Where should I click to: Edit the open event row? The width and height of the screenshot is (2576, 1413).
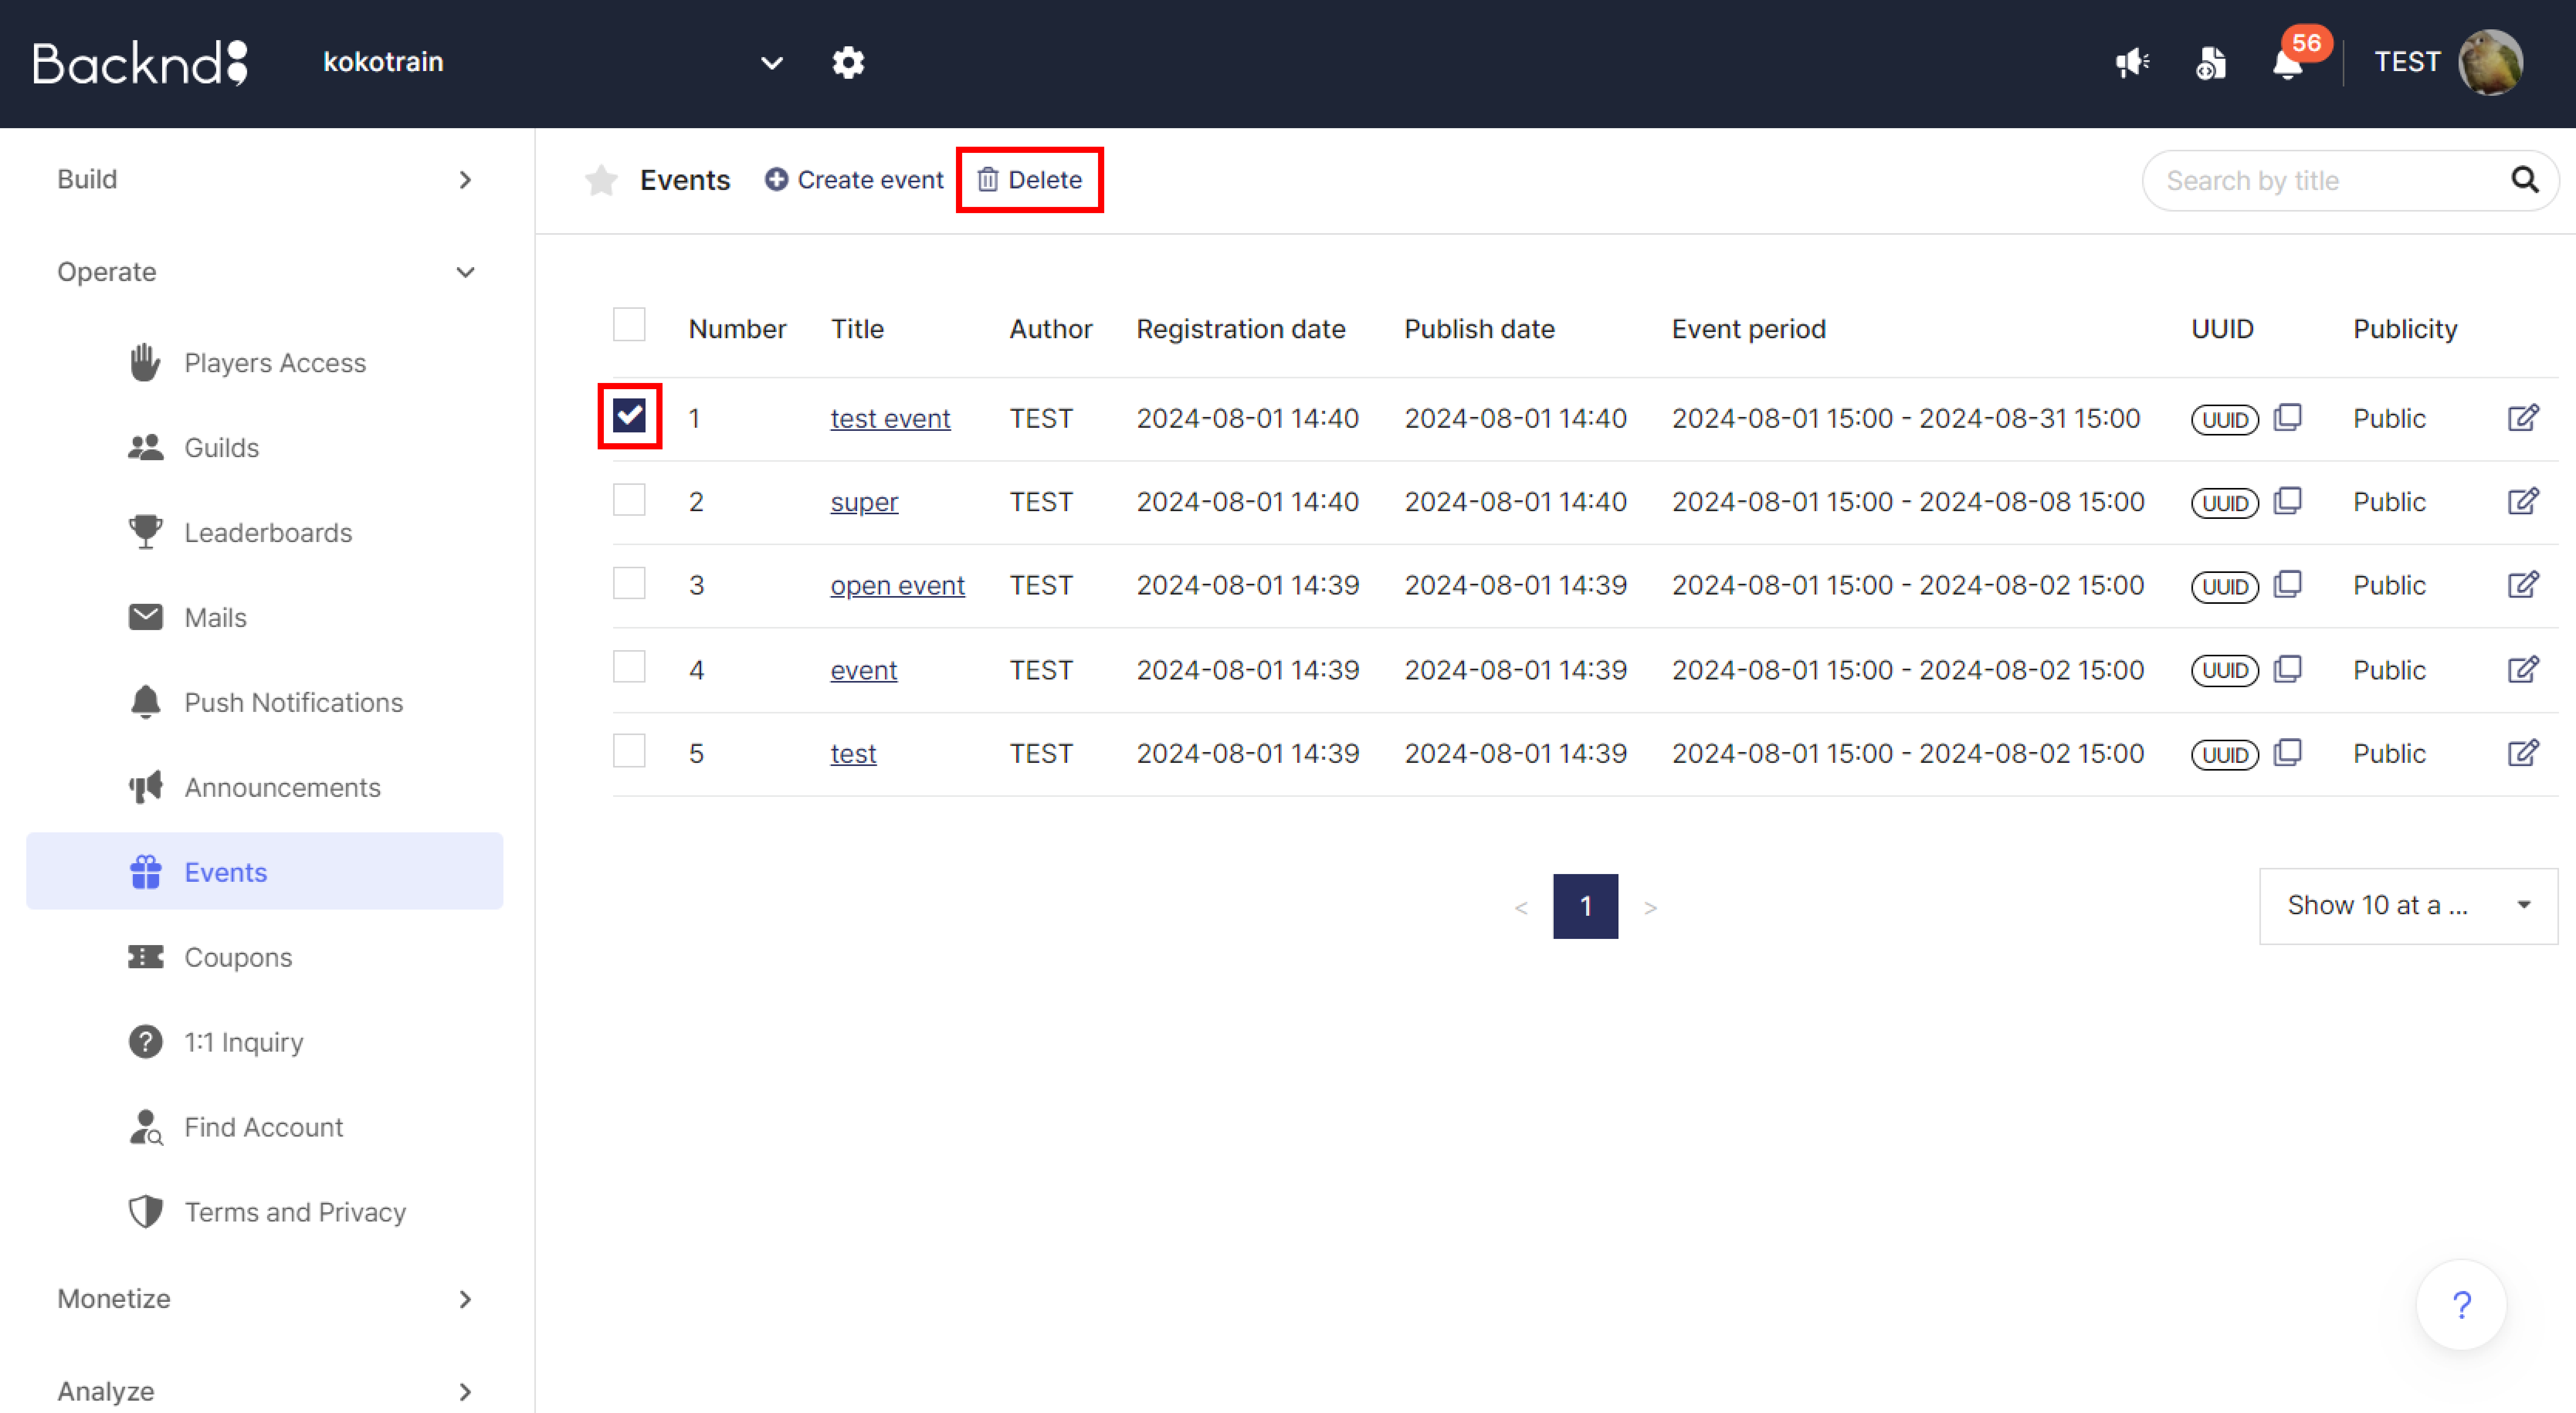[2523, 584]
